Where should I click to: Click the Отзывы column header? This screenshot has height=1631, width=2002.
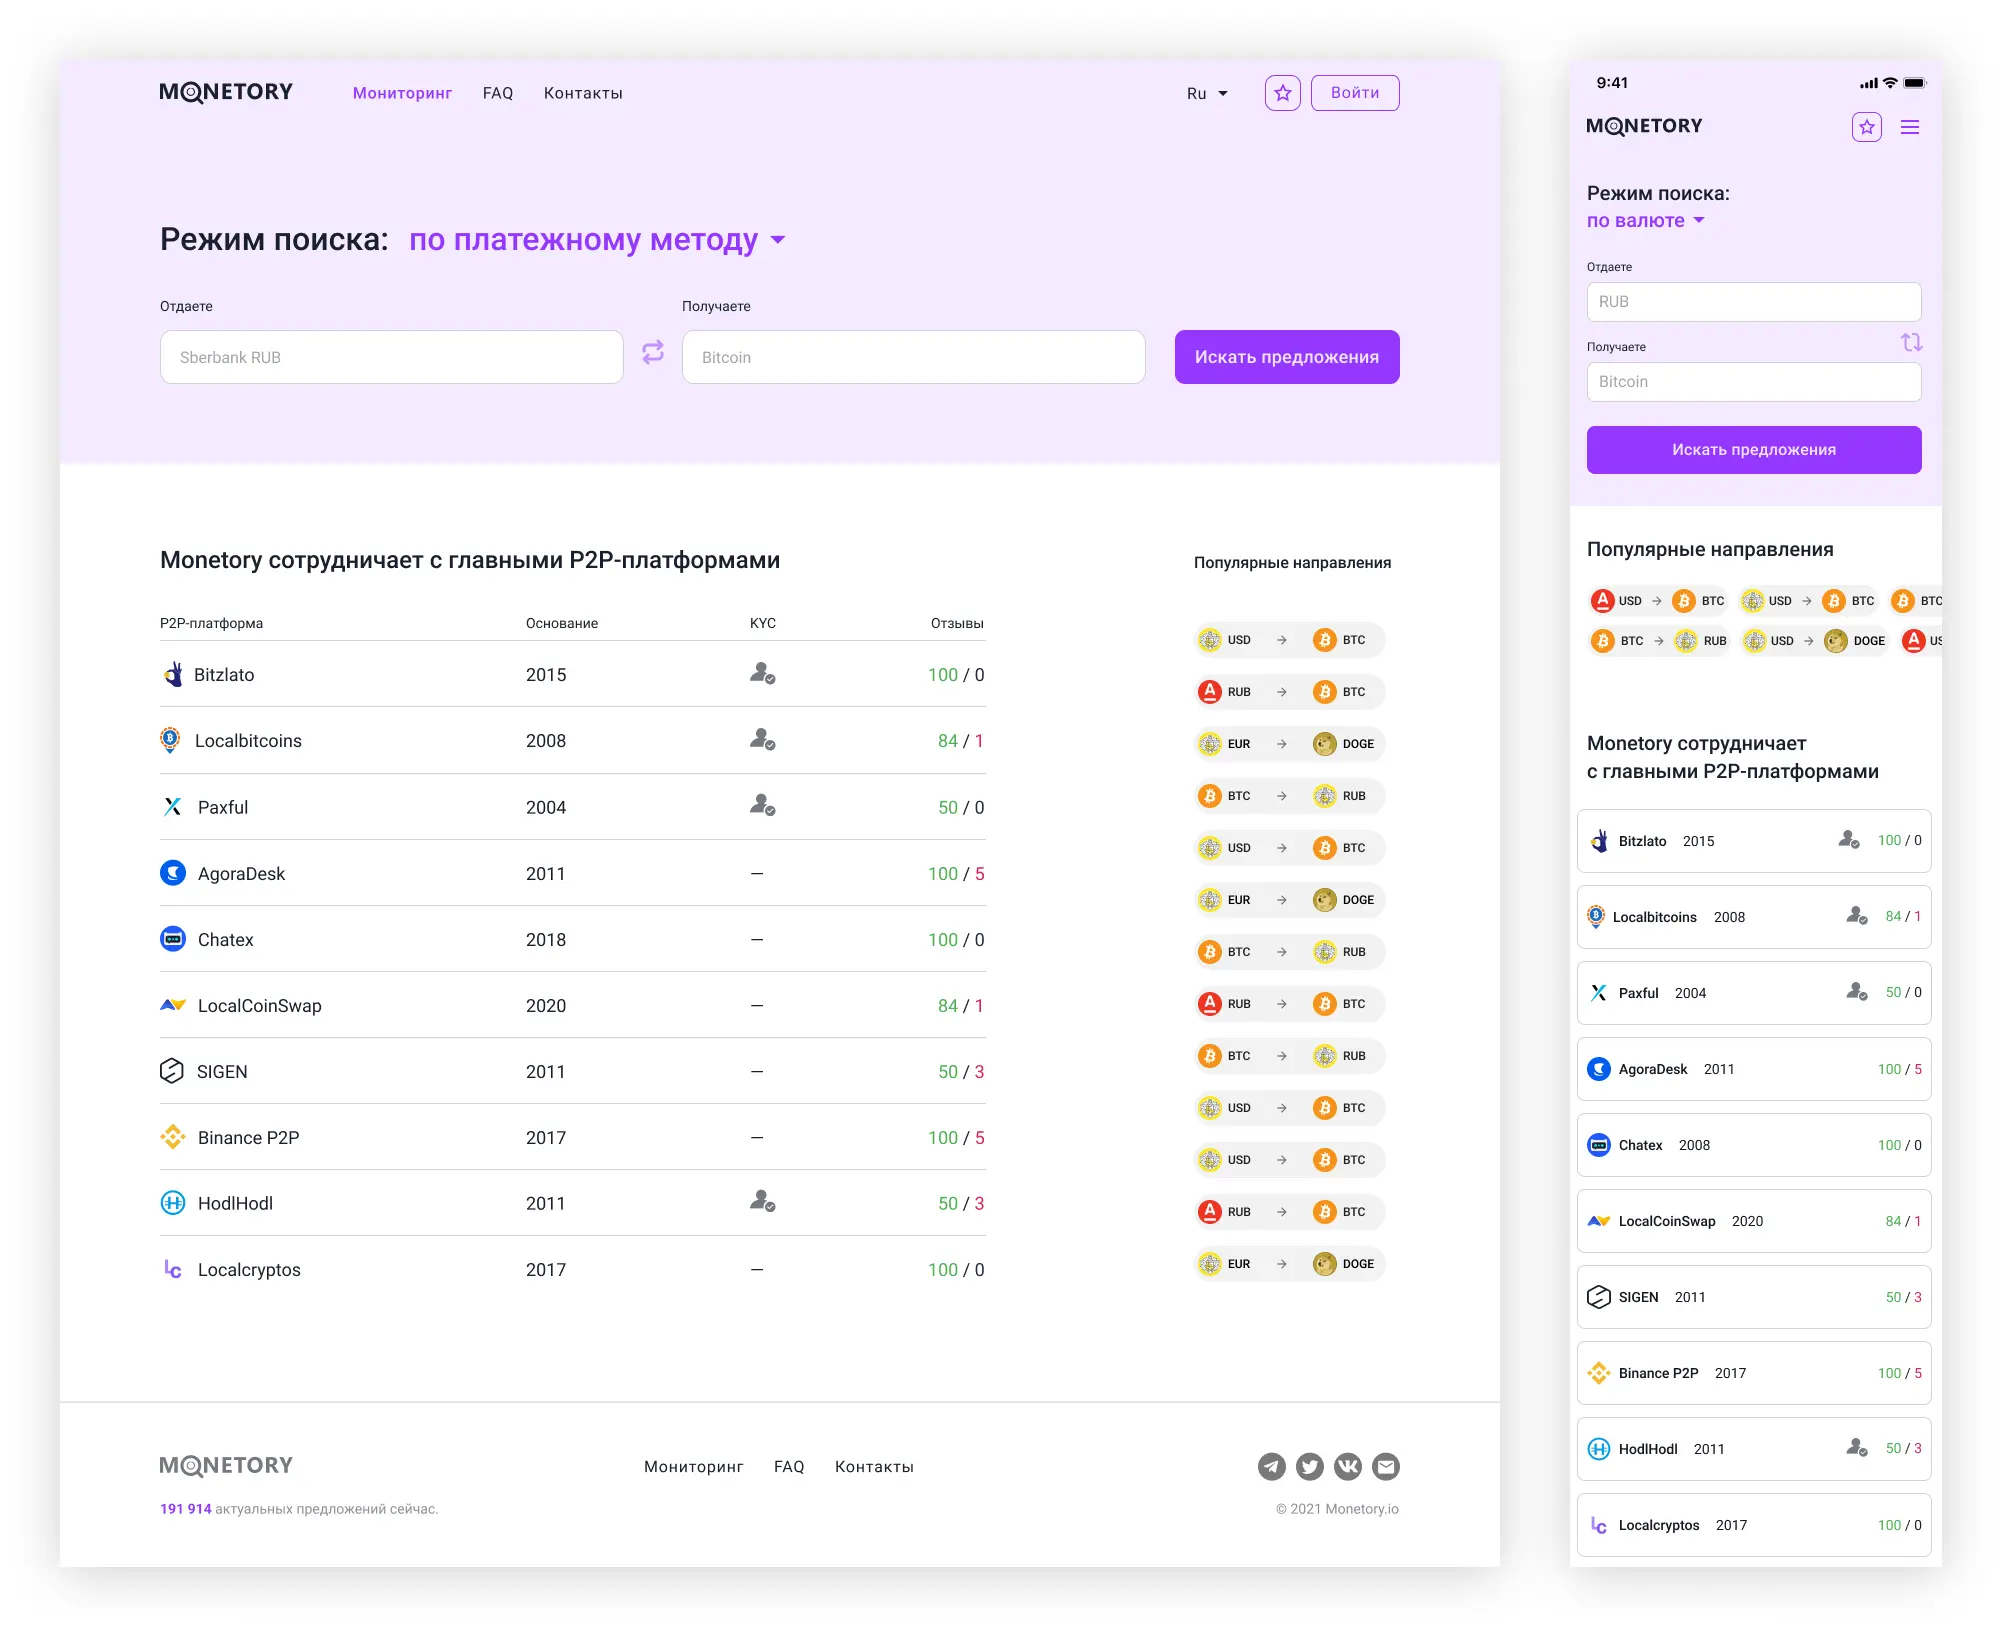[x=957, y=623]
